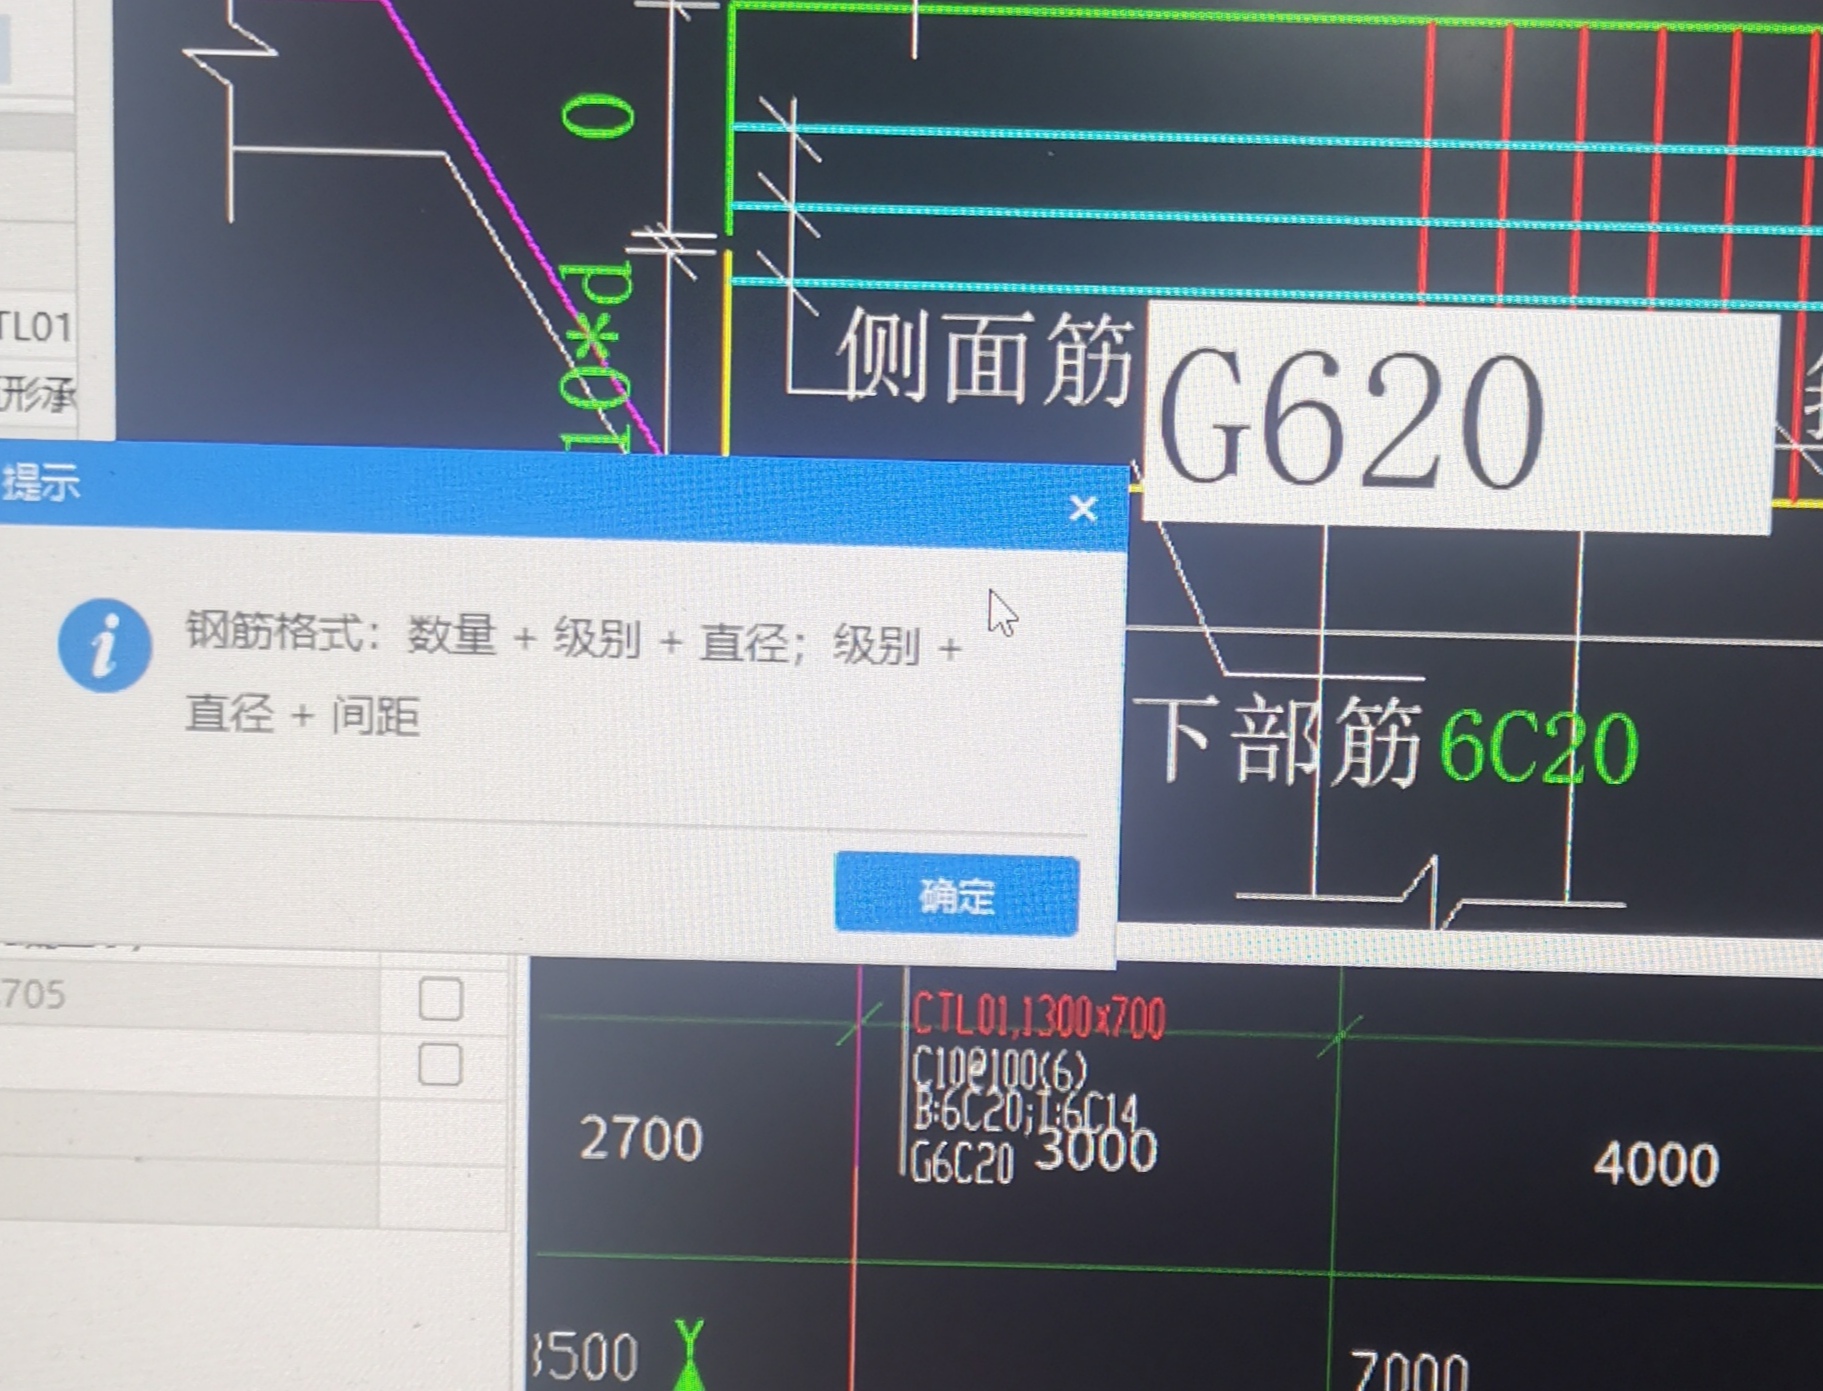Screen dimensions: 1823x1391
Task: Click the red CTL01,1300x700 beam label
Action: point(1038,1016)
